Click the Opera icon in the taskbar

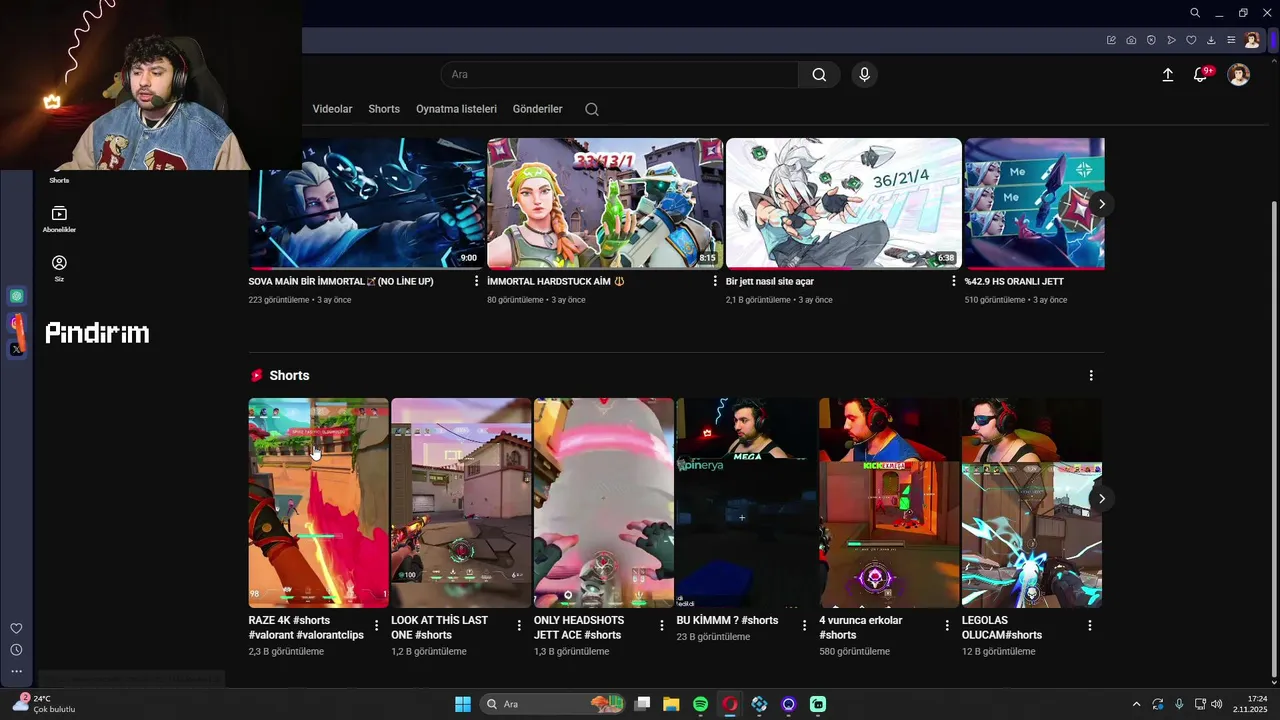tap(730, 704)
